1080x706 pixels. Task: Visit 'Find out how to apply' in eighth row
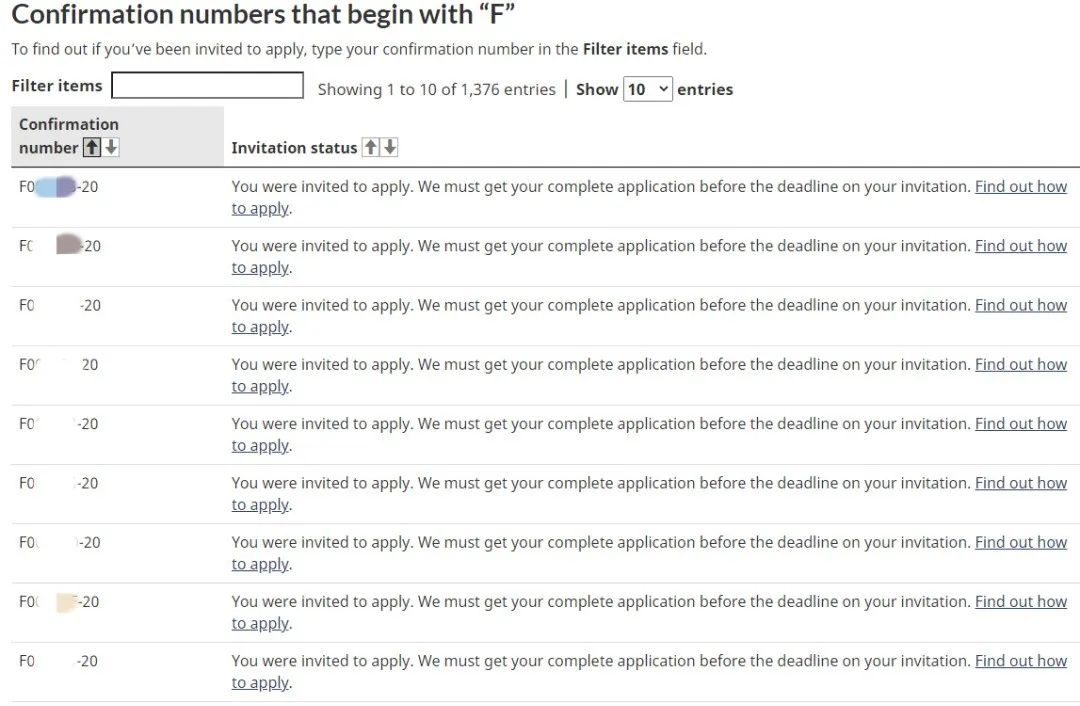click(1021, 601)
